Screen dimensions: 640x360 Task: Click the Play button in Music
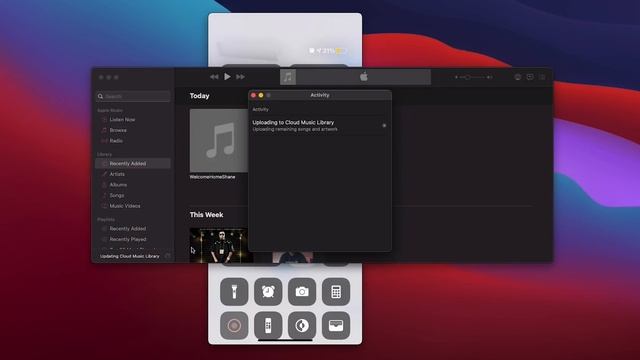pyautogui.click(x=227, y=77)
